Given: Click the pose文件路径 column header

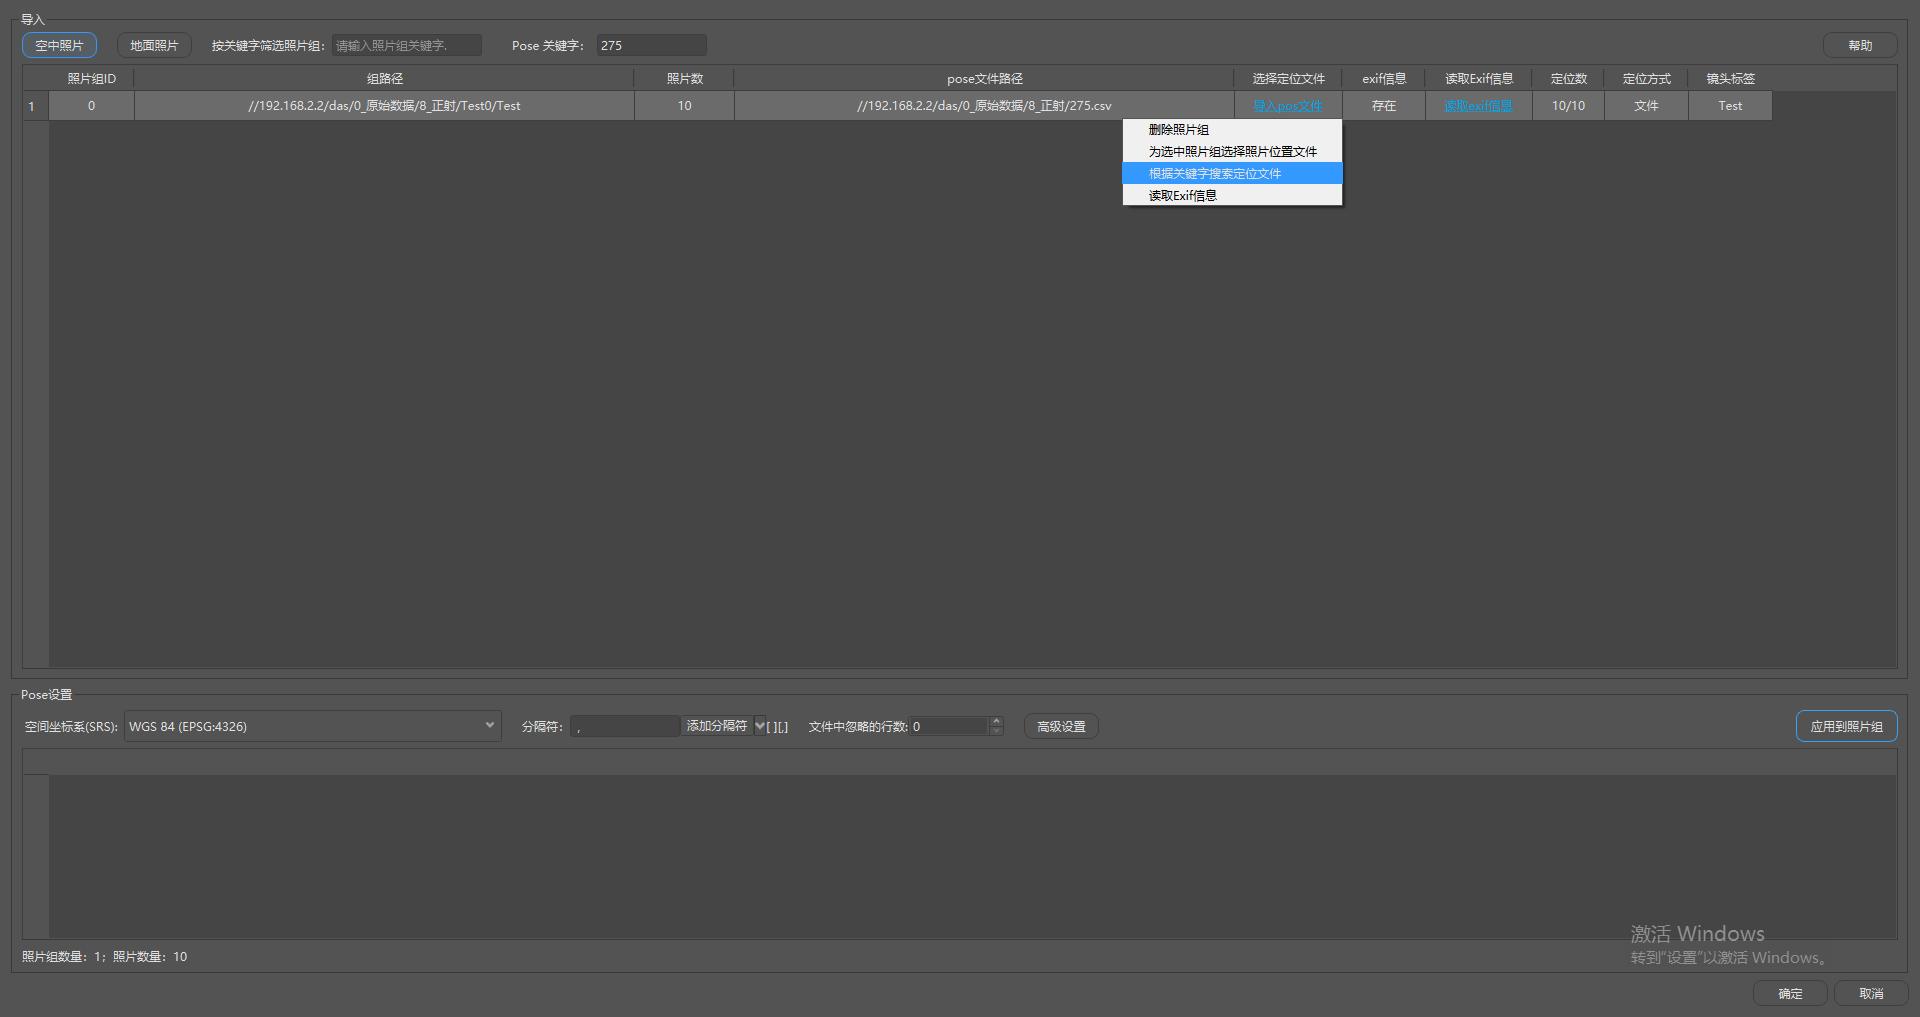Looking at the screenshot, I should tap(985, 78).
